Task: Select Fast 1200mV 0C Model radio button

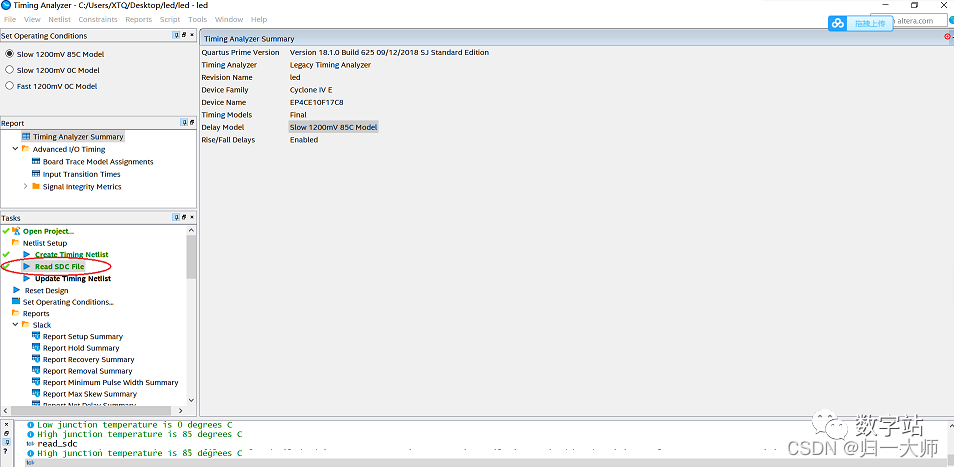Action: pyautogui.click(x=9, y=86)
